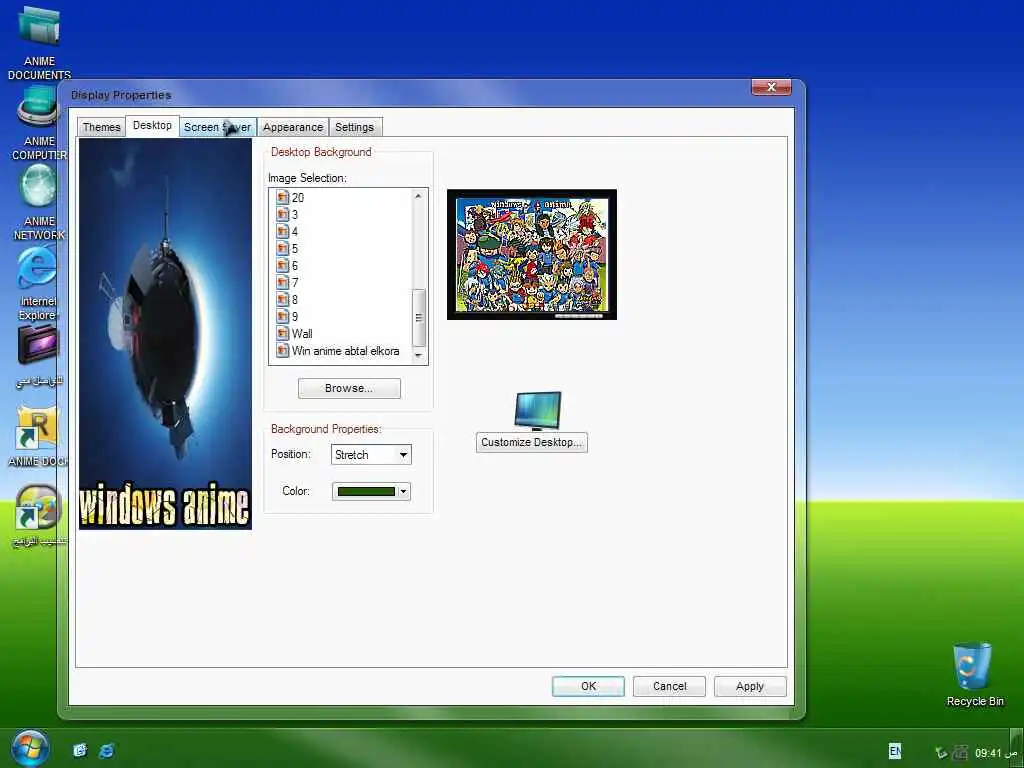The width and height of the screenshot is (1024, 768).
Task: Click the wallpaper preview thumbnail
Action: click(x=532, y=254)
